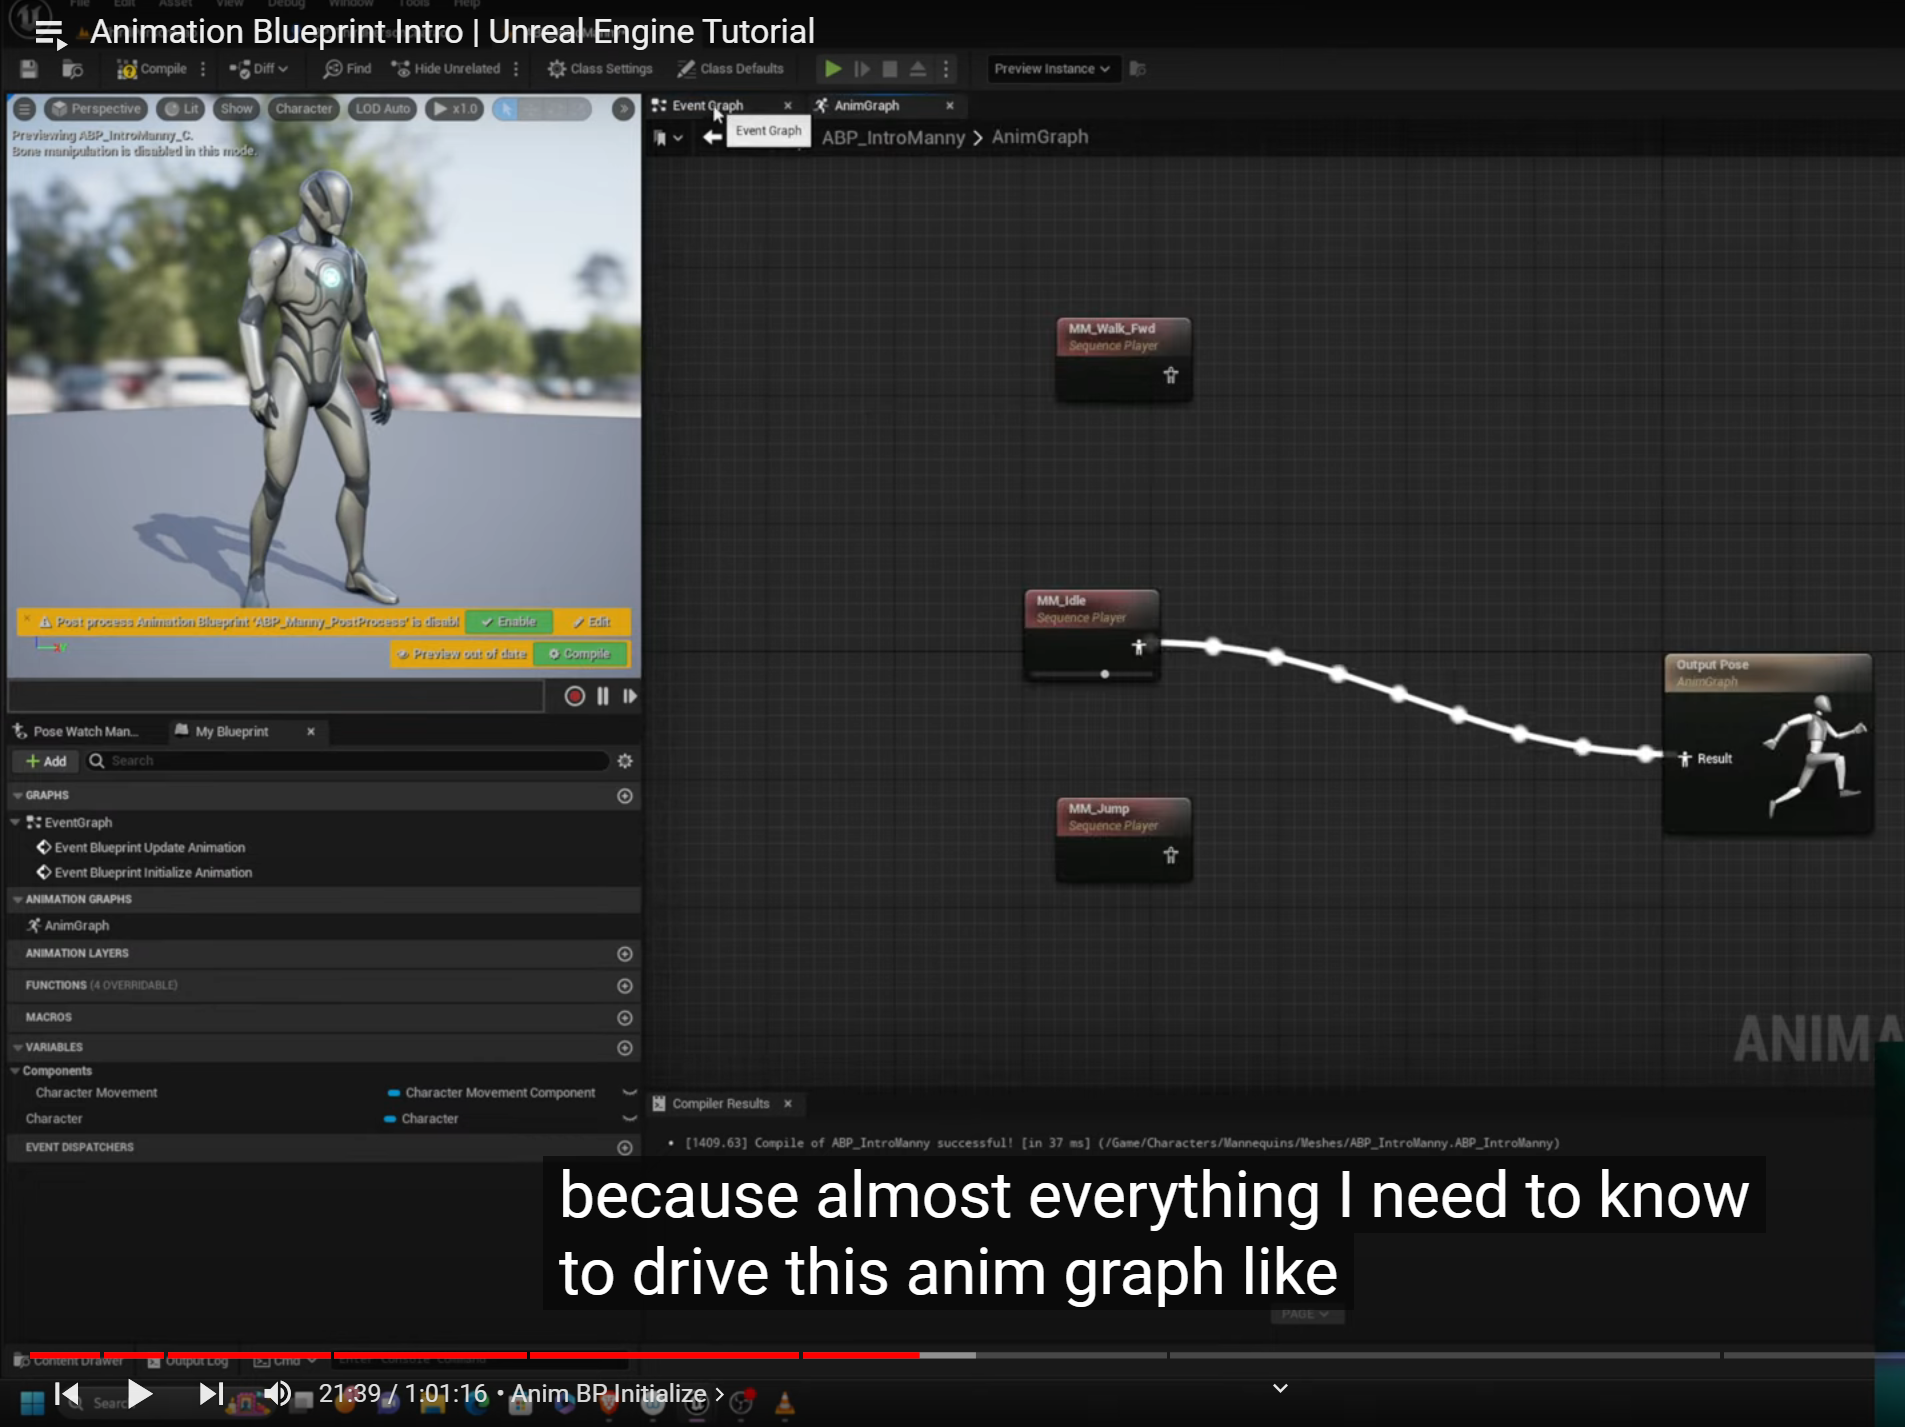
Task: Toggle visibility of Character variable
Action: tap(629, 1119)
